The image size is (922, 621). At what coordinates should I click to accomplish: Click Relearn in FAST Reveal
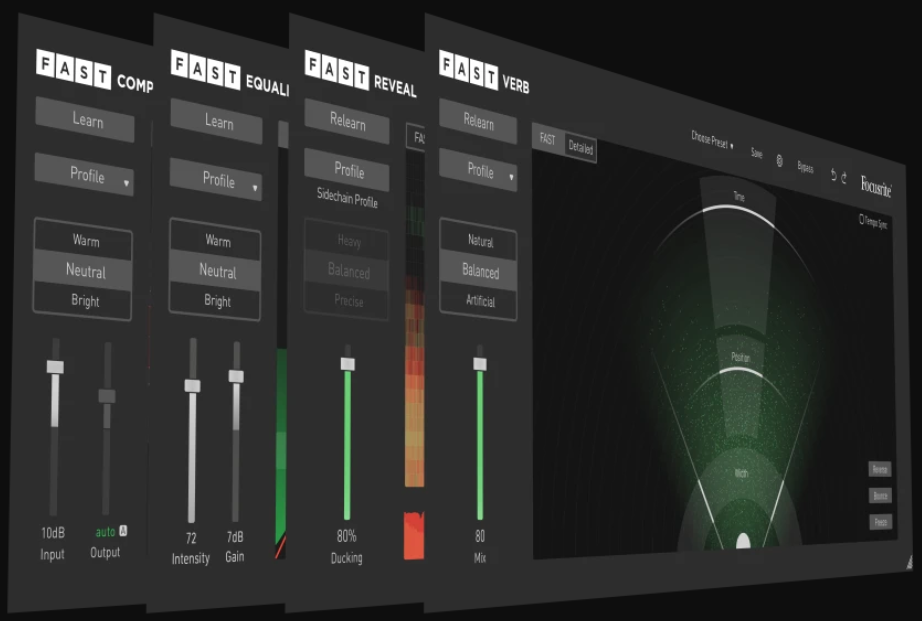(x=347, y=121)
